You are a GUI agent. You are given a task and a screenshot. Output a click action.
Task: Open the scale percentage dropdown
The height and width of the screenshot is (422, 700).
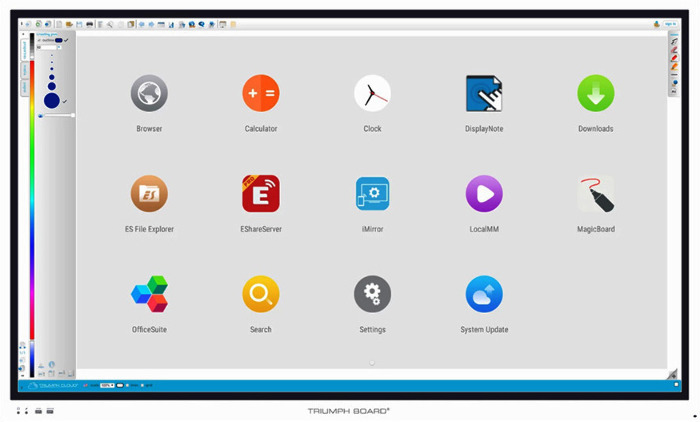[107, 385]
